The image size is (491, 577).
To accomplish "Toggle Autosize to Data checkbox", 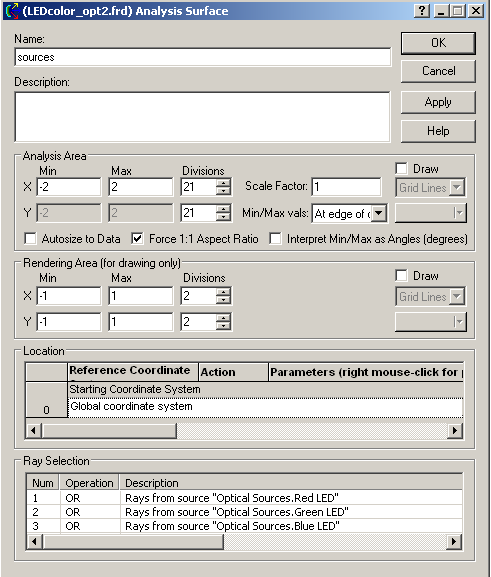I will (30, 238).
